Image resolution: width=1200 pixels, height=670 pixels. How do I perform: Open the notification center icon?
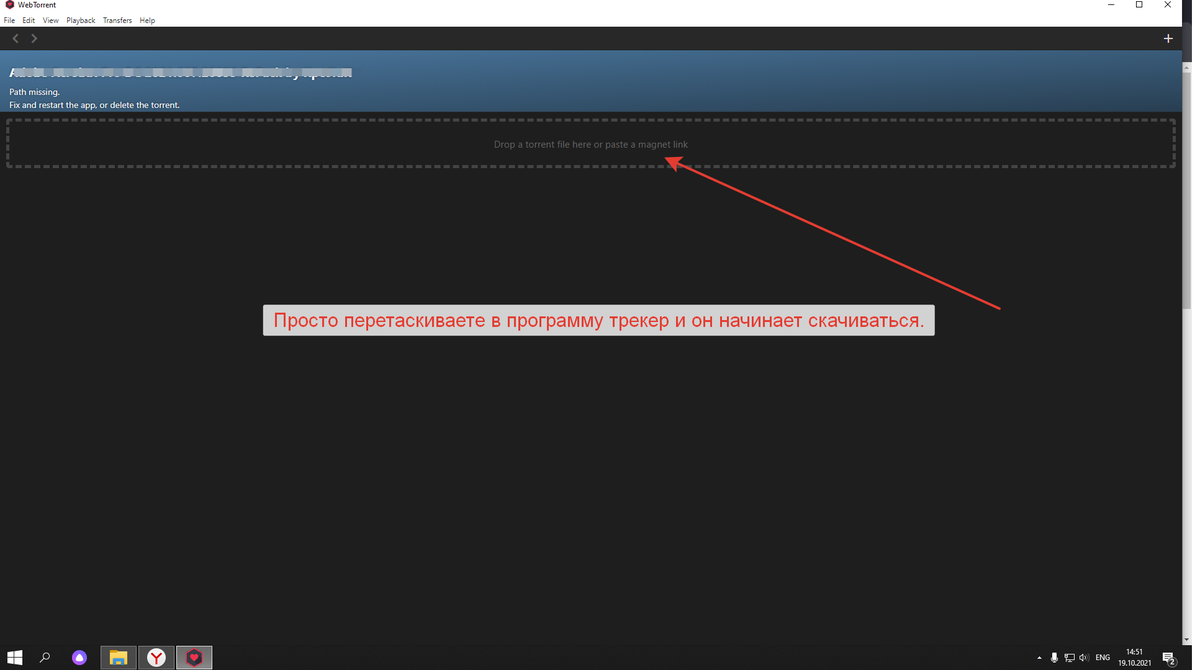1168,657
